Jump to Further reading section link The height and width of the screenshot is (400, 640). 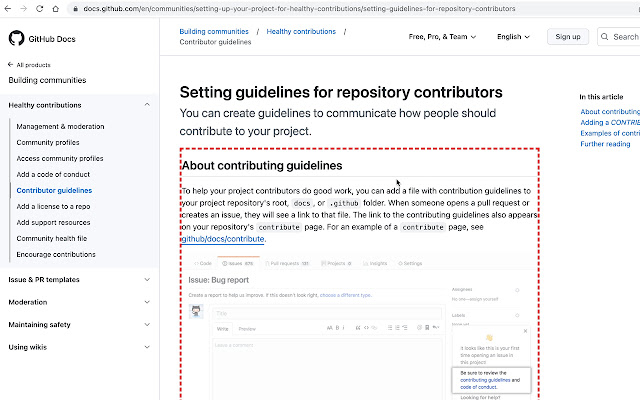click(x=605, y=144)
